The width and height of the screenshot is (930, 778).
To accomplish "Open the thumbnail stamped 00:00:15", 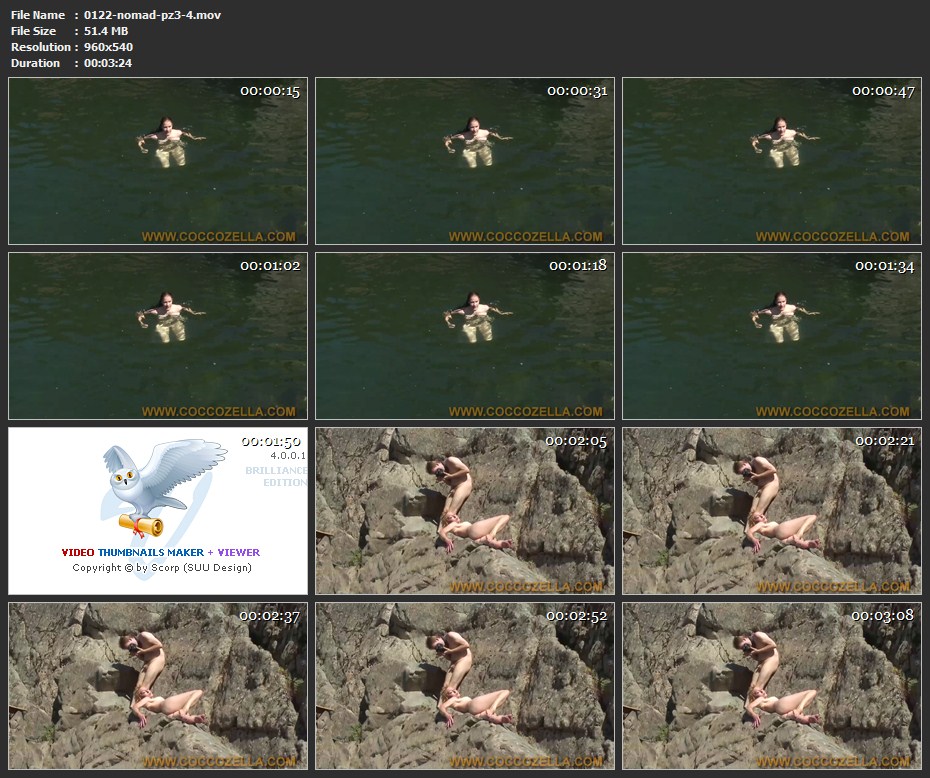I will (x=158, y=161).
